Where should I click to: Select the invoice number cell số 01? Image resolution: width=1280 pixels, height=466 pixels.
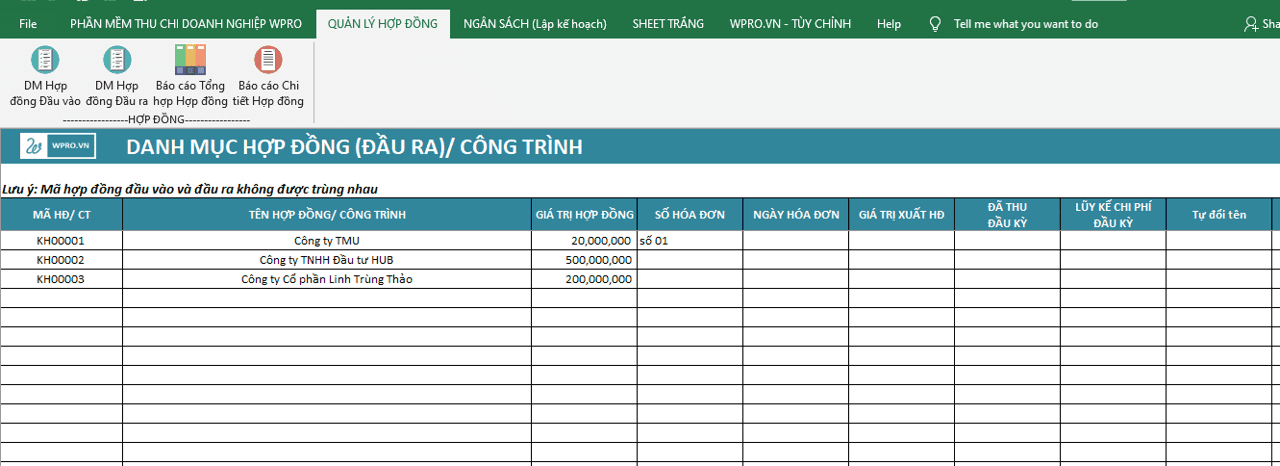coord(690,241)
